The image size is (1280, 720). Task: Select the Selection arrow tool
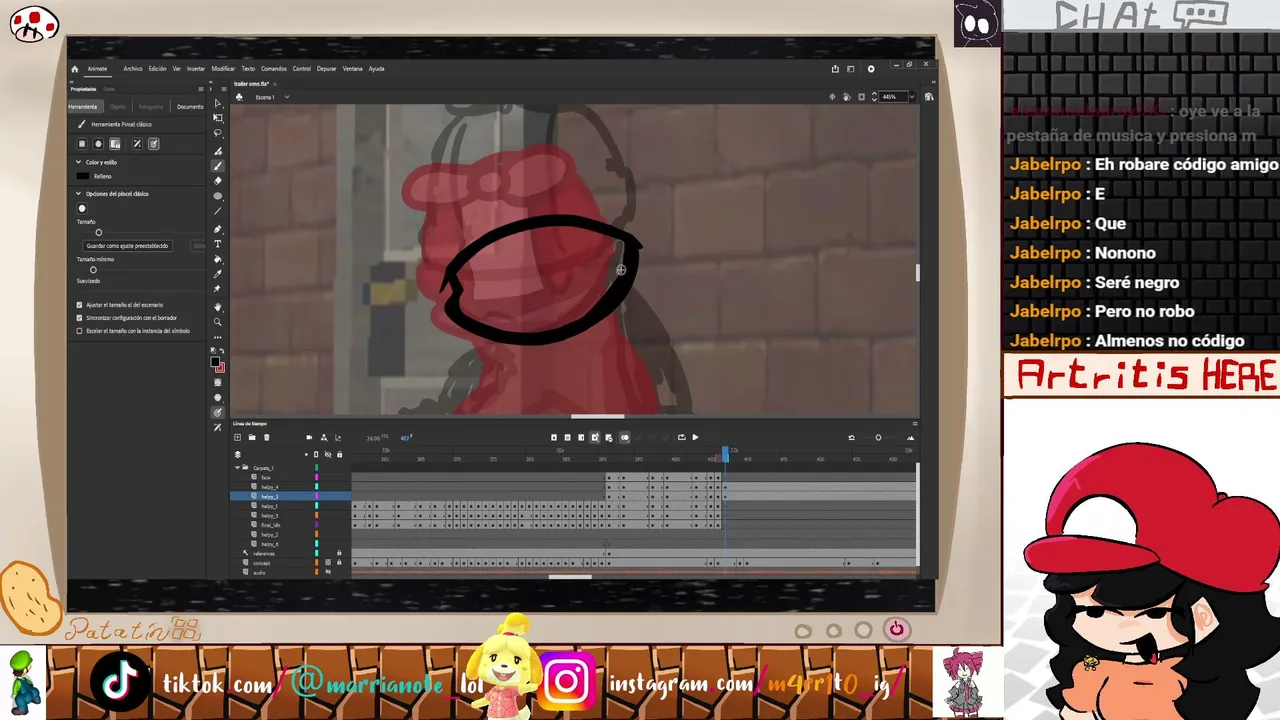pyautogui.click(x=218, y=103)
